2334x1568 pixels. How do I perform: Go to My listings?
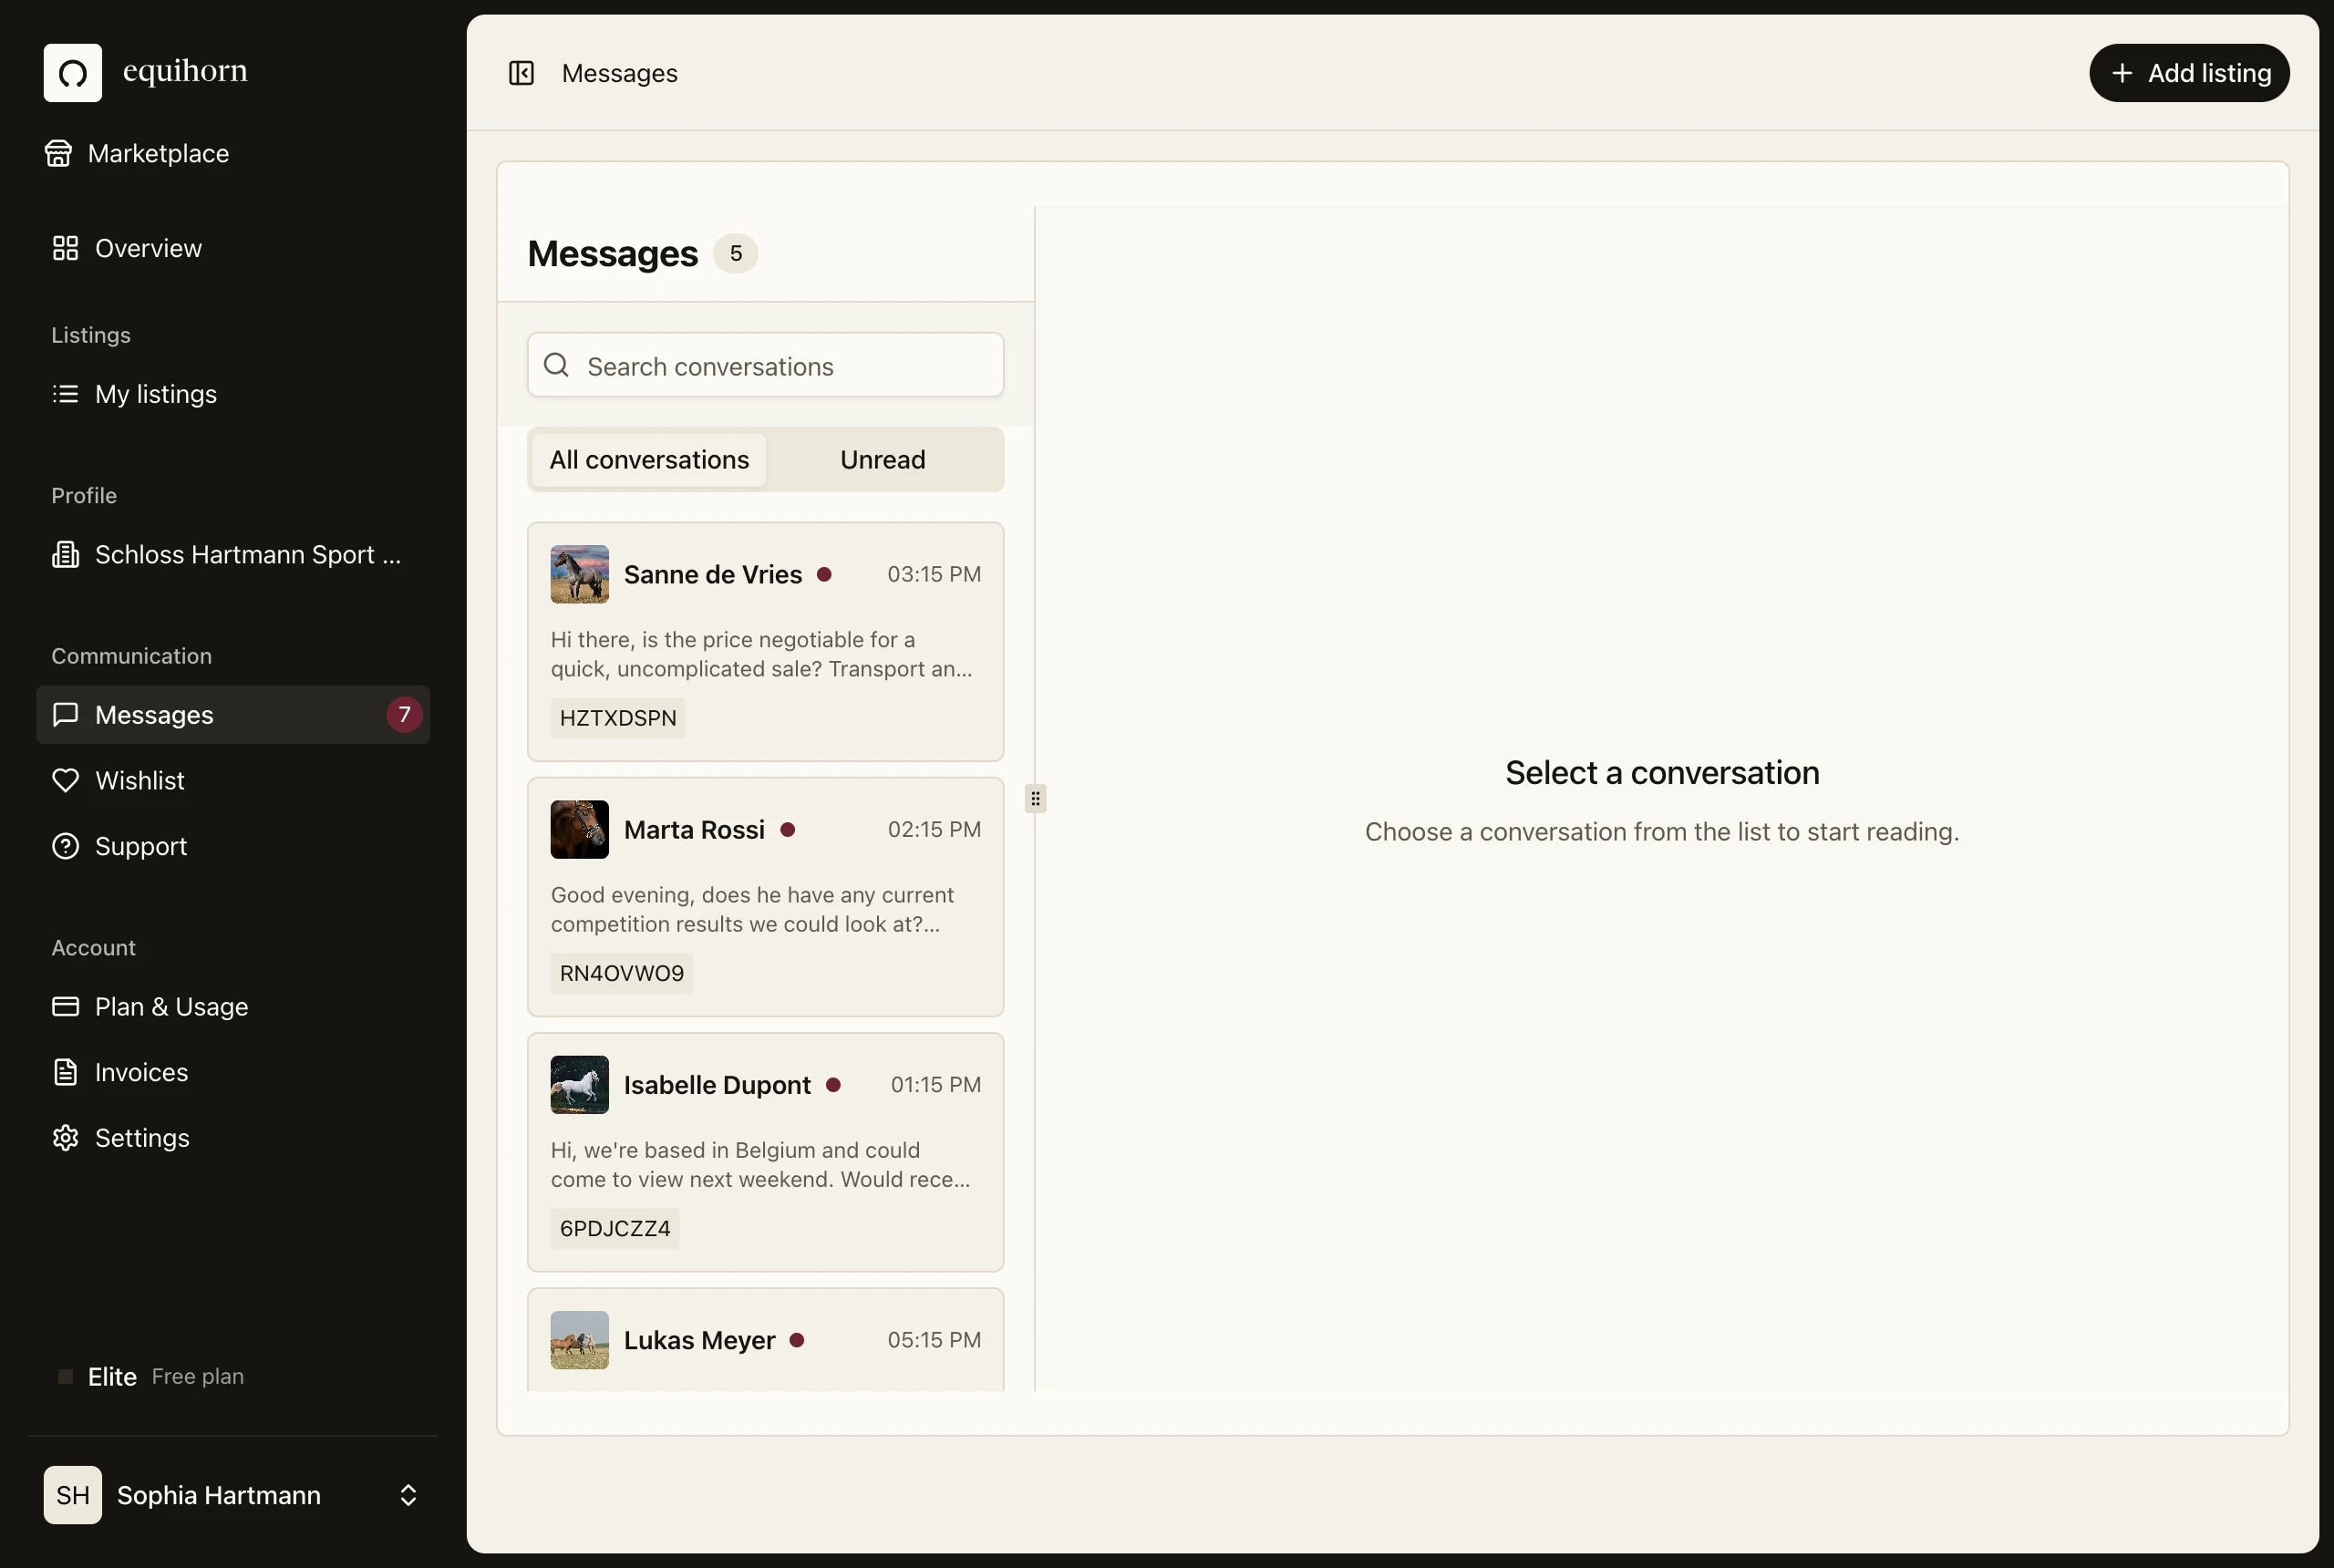click(x=233, y=394)
